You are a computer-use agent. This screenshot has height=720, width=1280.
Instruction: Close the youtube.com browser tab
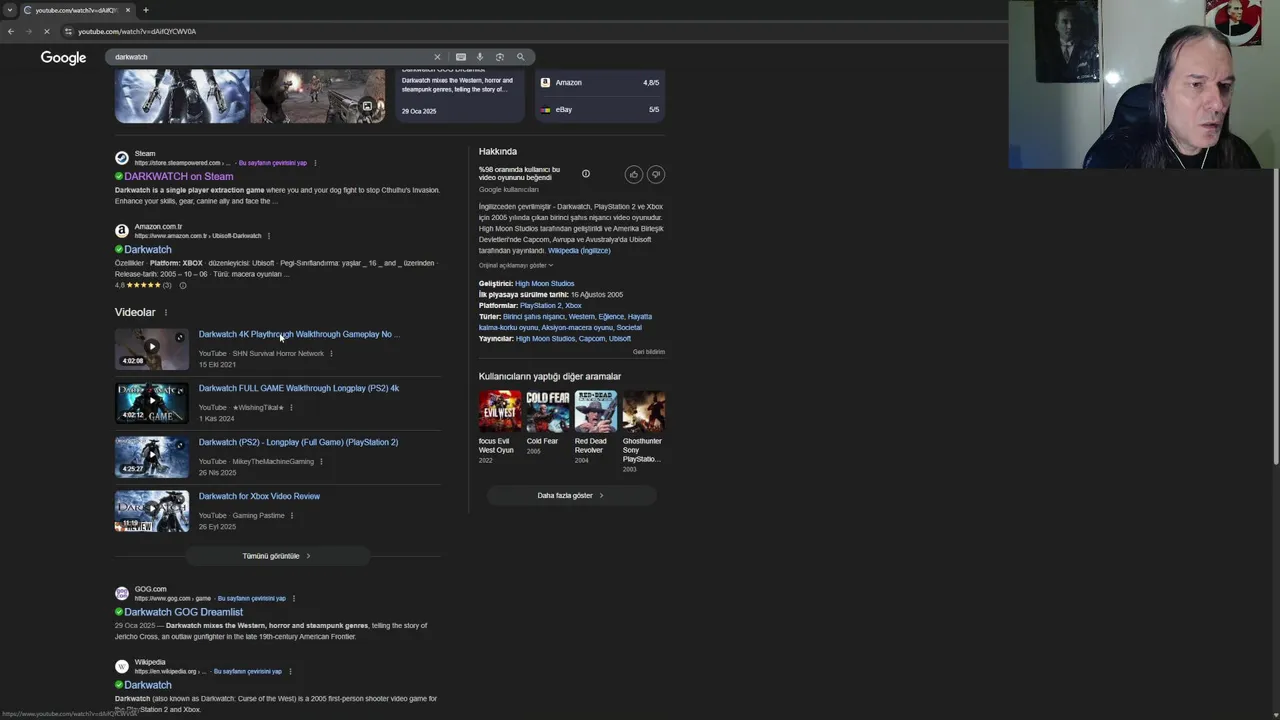127,10
